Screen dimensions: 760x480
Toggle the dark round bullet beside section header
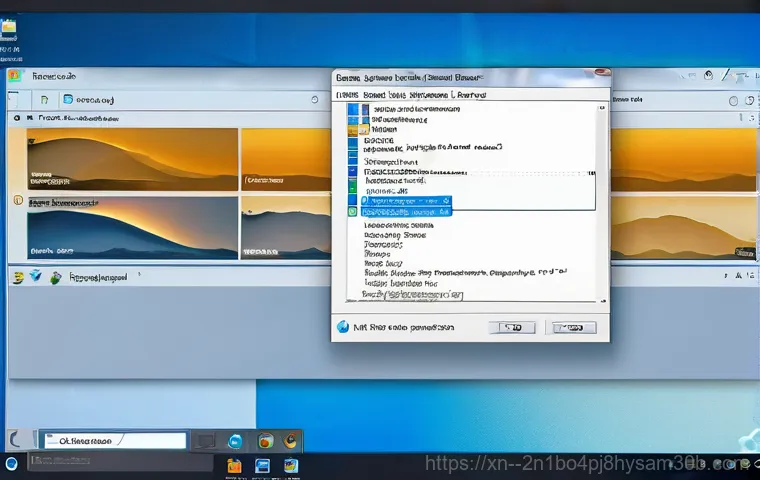point(16,118)
